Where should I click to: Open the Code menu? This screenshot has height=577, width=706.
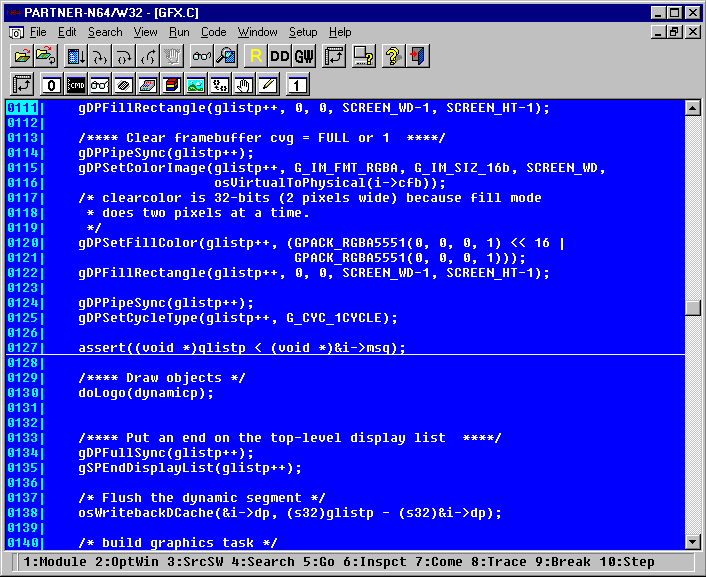click(213, 32)
